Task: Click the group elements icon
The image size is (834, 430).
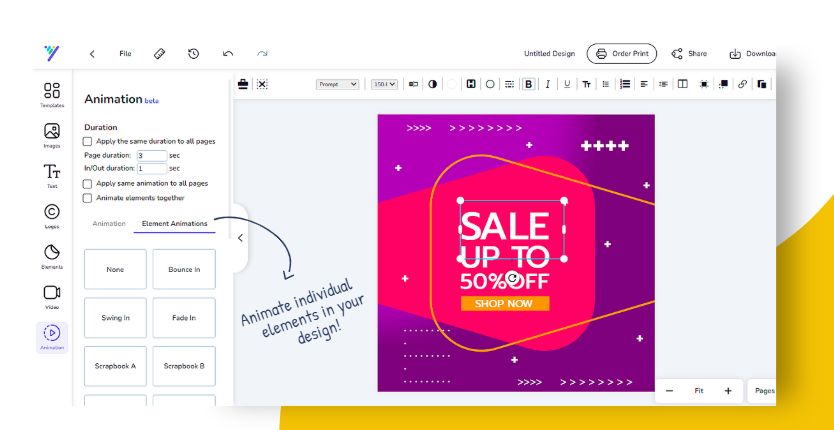Action: pyautogui.click(x=704, y=84)
